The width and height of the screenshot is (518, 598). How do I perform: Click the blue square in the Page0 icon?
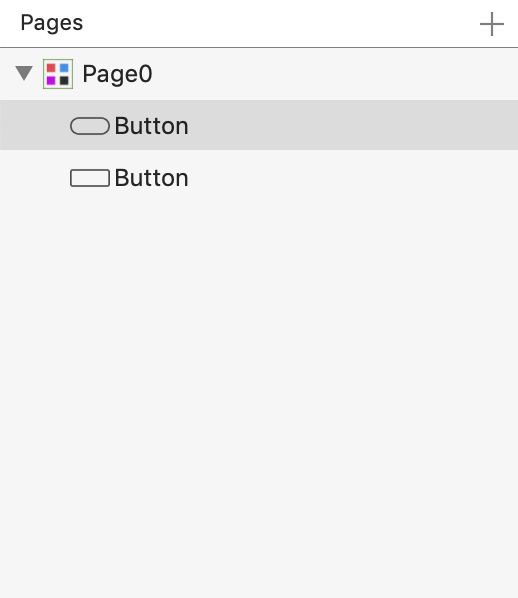pos(64,68)
